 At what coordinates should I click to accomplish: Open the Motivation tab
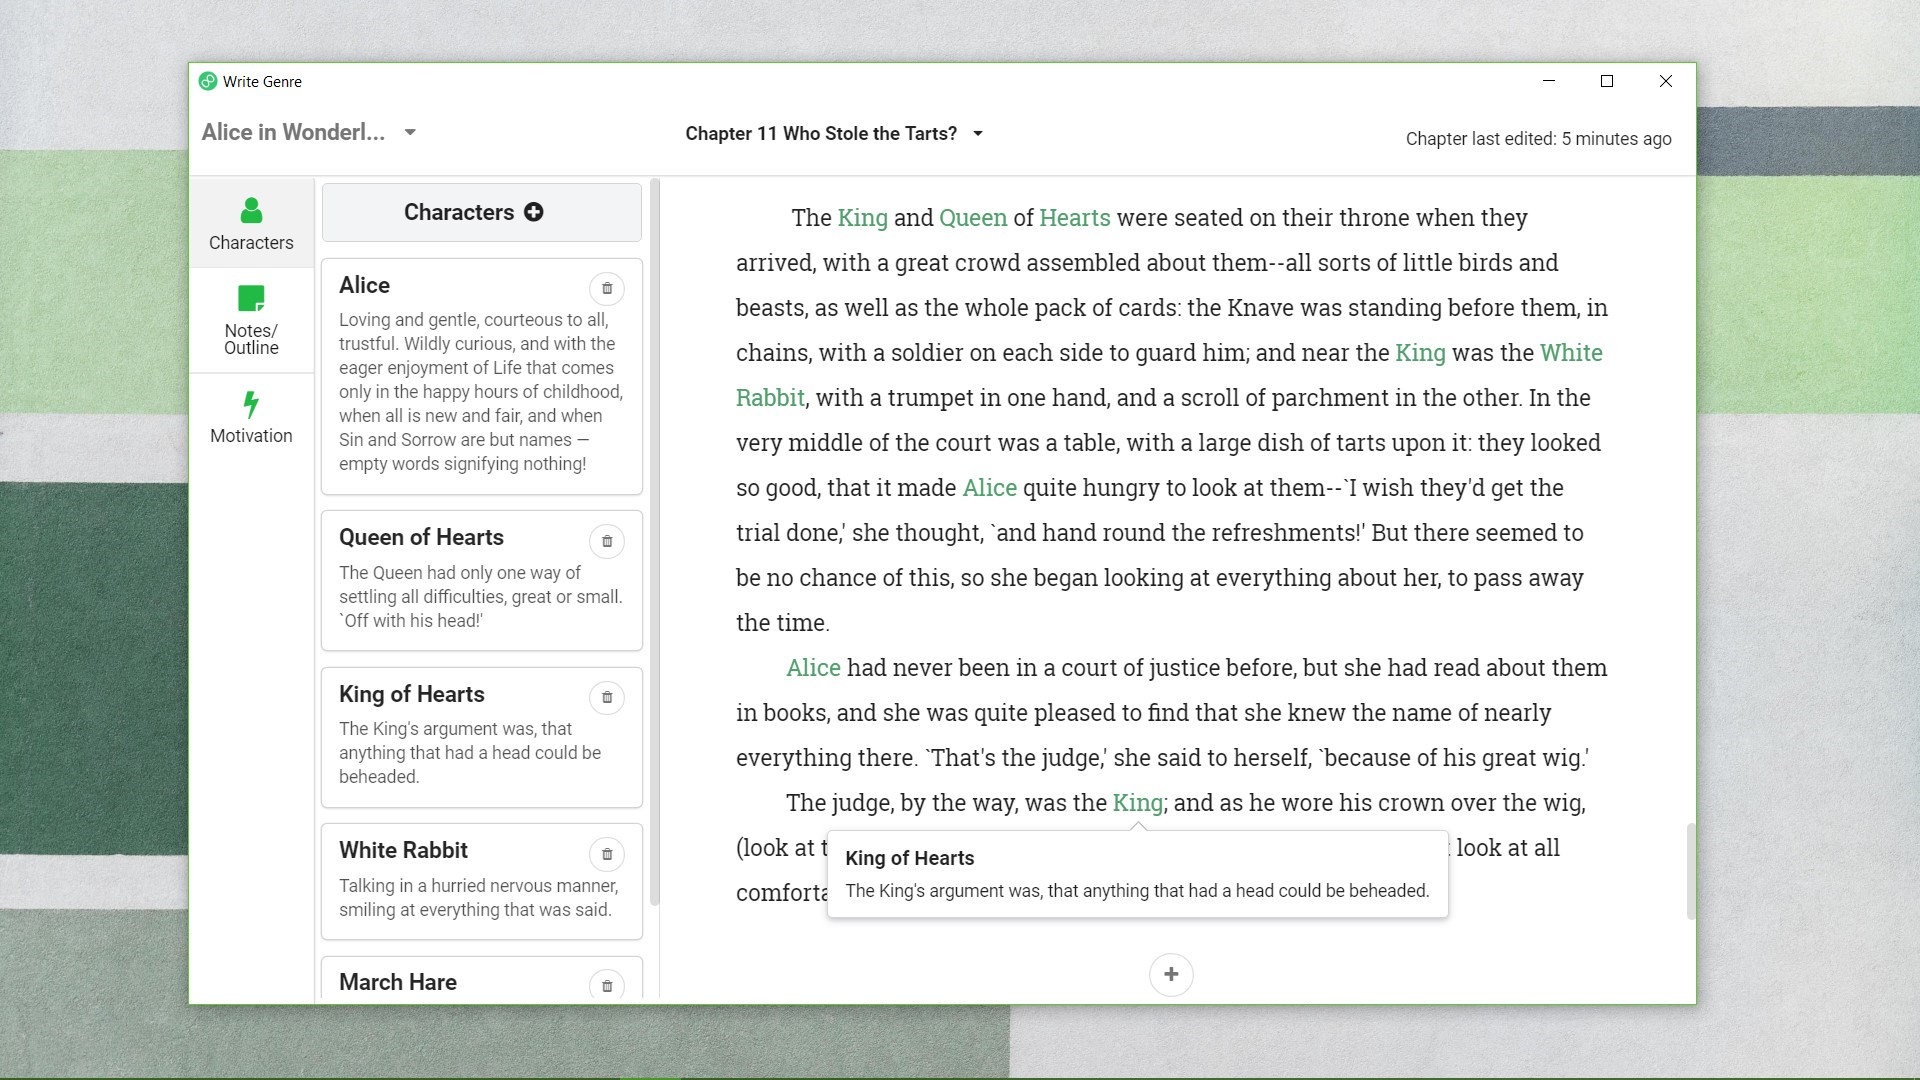pos(251,417)
